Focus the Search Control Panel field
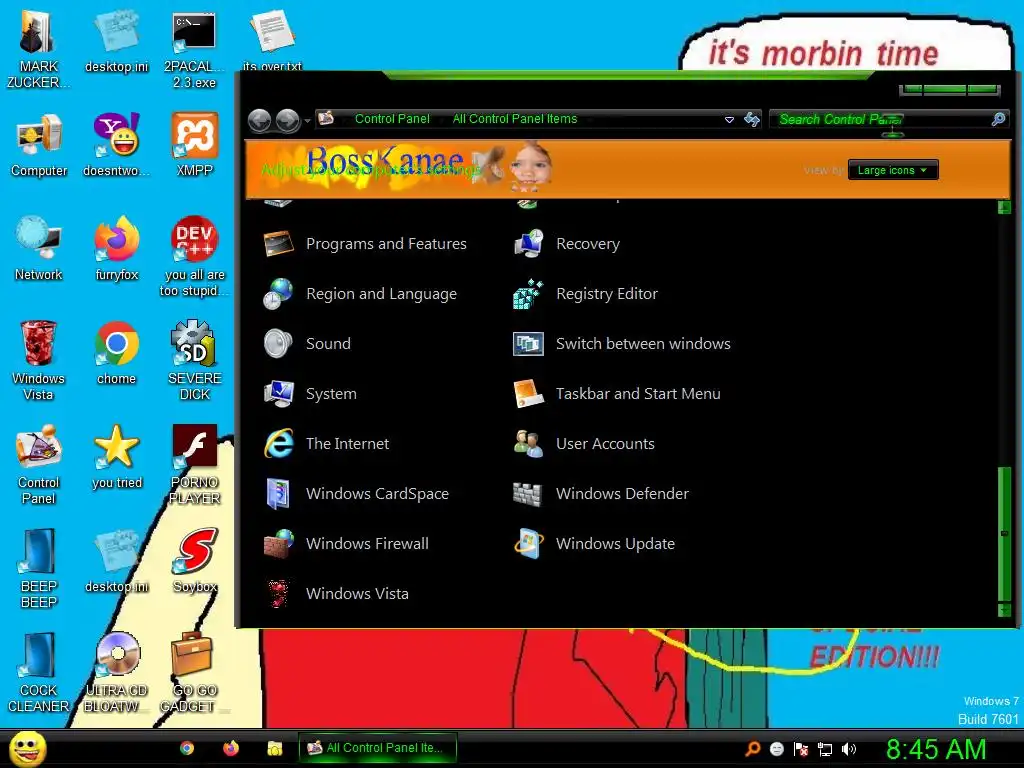The height and width of the screenshot is (768, 1024). pyautogui.click(x=889, y=120)
